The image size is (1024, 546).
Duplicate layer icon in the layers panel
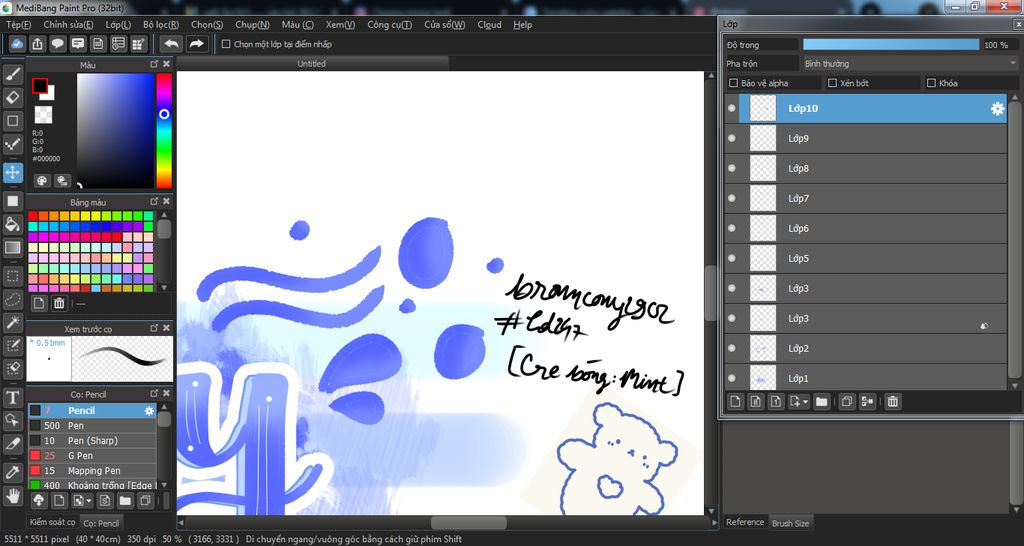tap(846, 402)
